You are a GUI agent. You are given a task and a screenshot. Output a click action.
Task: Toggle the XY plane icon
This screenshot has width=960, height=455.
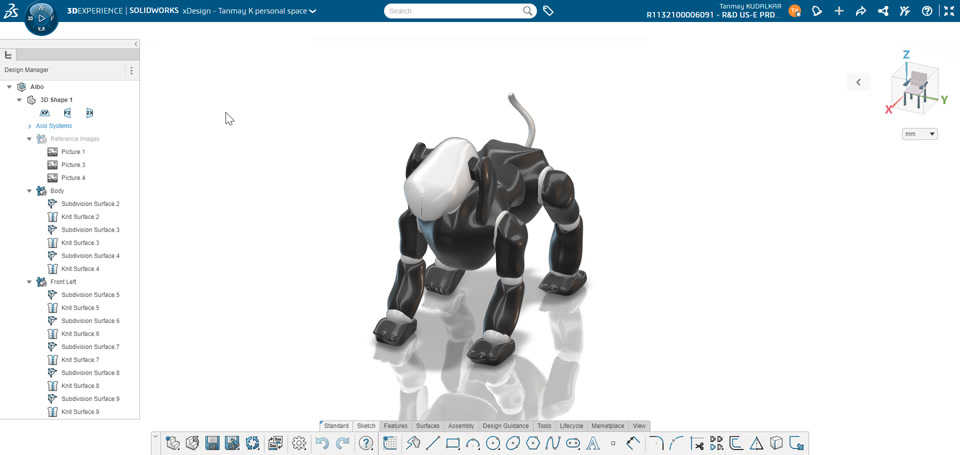coord(45,113)
